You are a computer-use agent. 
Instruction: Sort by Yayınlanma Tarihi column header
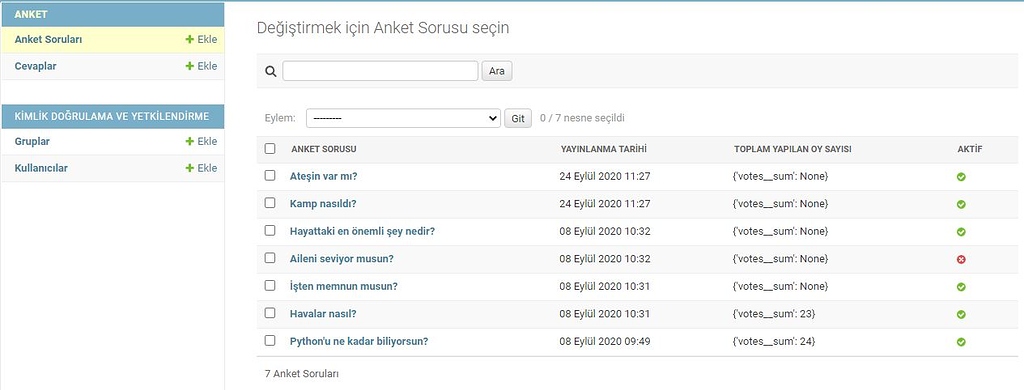tap(603, 149)
